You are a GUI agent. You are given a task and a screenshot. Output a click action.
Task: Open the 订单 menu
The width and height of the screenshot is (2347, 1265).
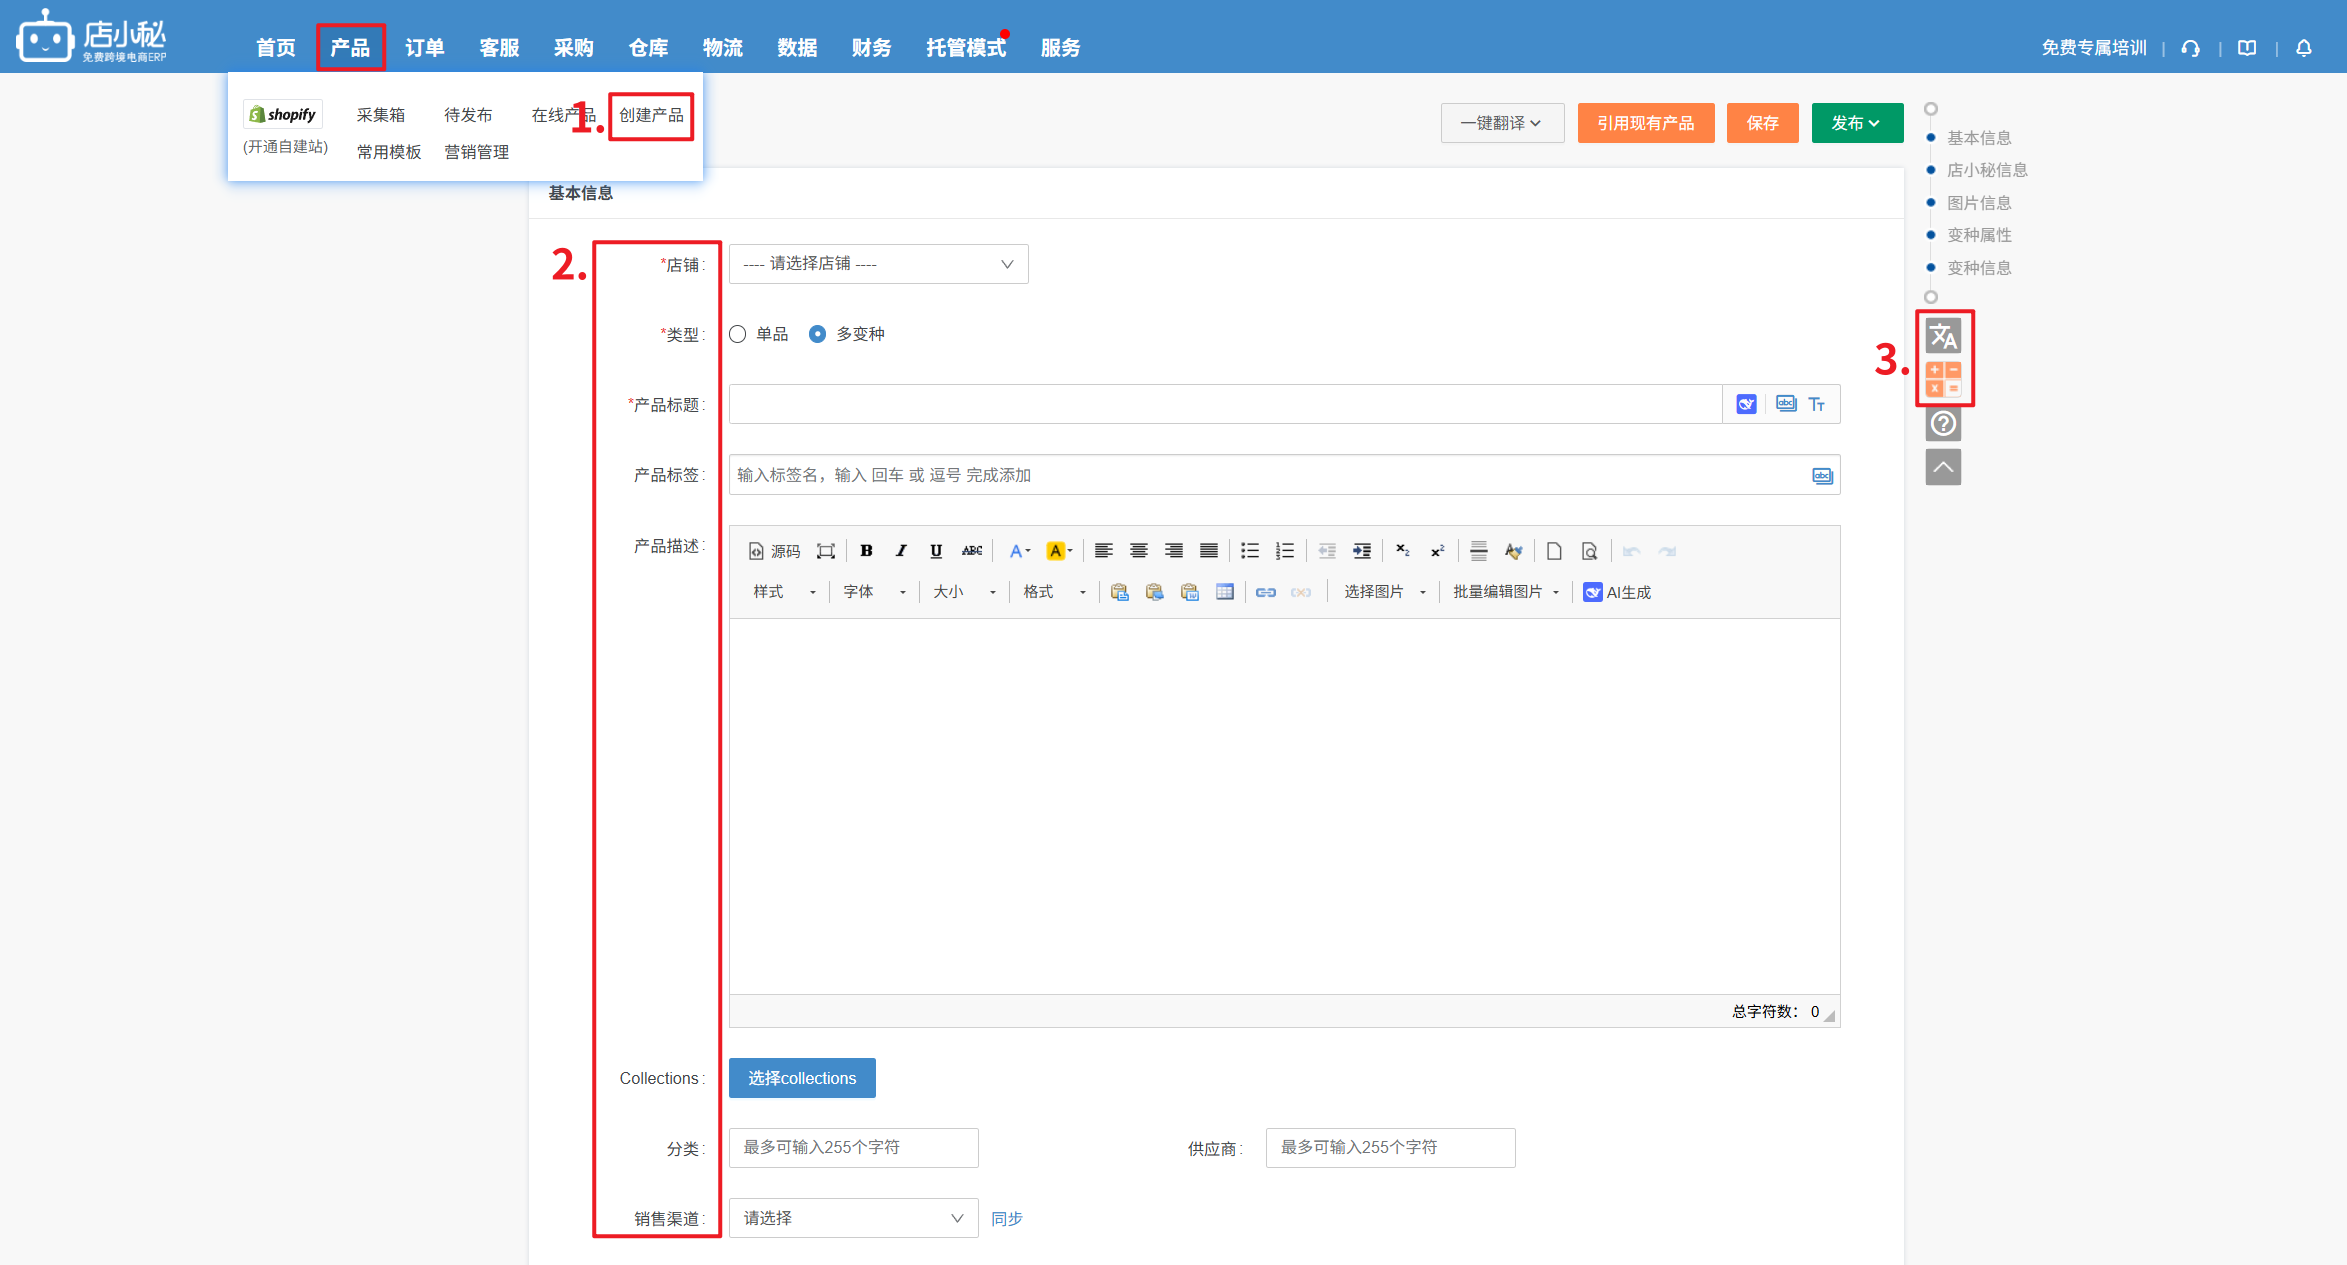[x=424, y=48]
